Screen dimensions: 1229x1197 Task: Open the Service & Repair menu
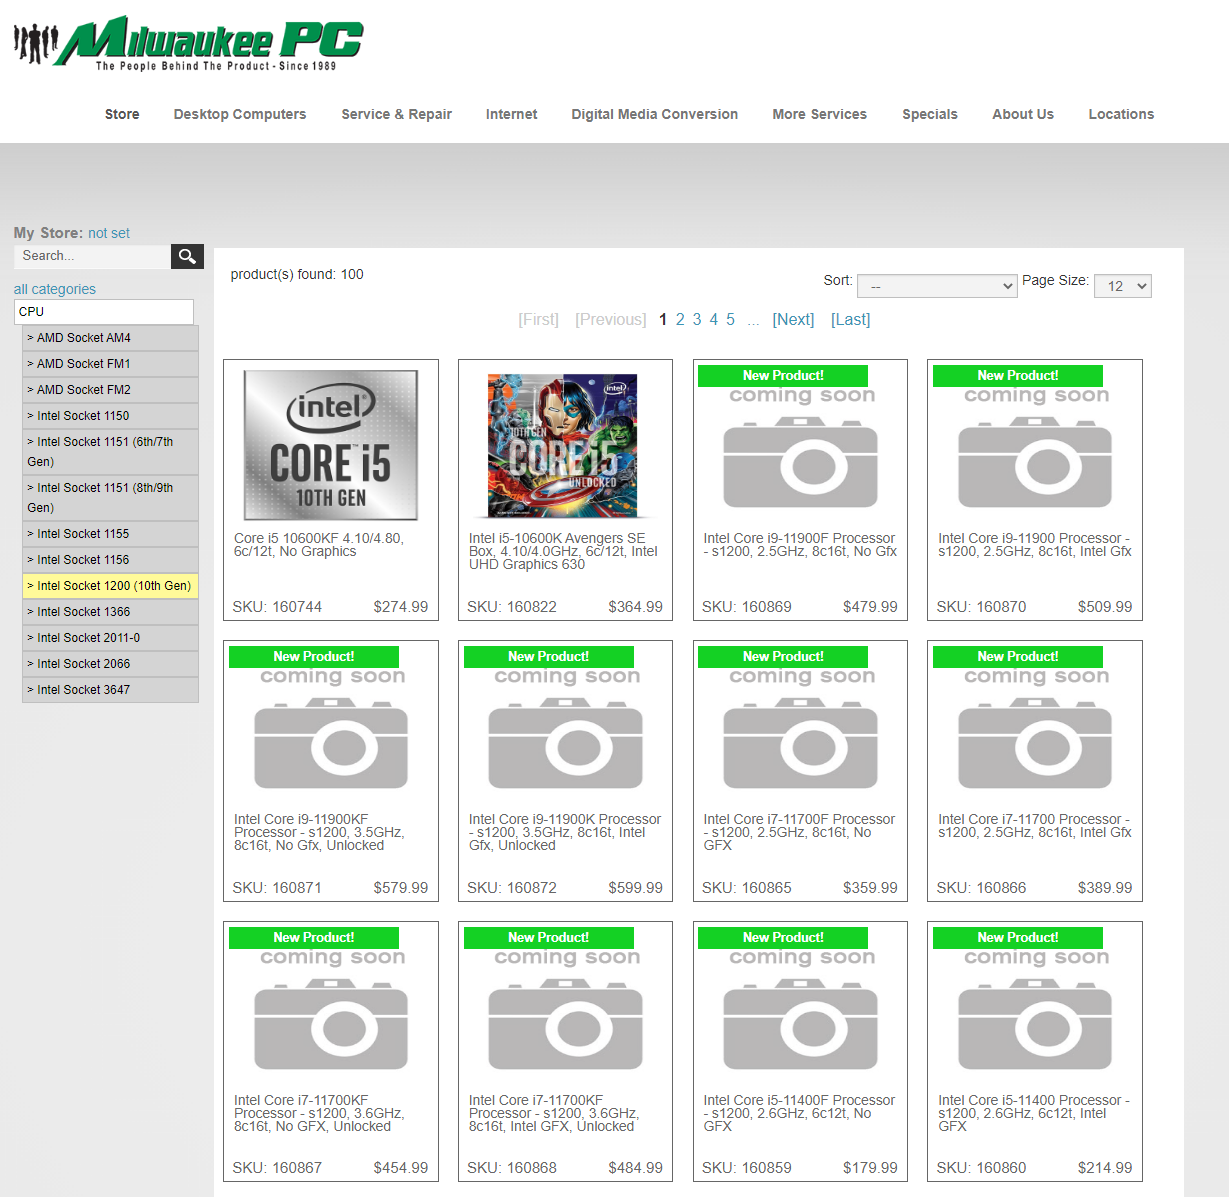[397, 114]
